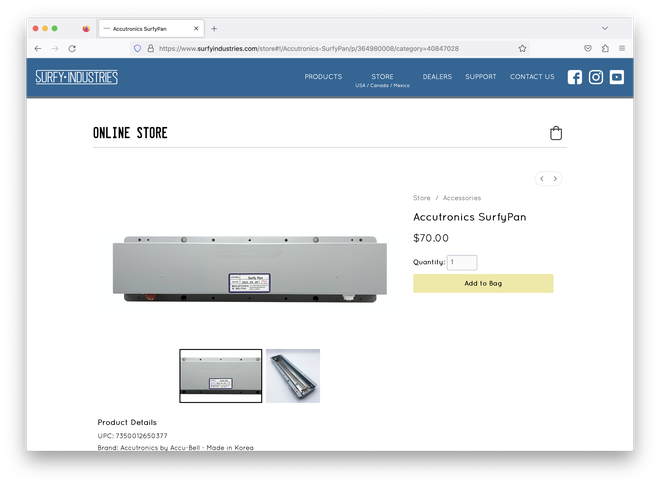
Task: Click the Store breadcrumb link
Action: tap(422, 198)
